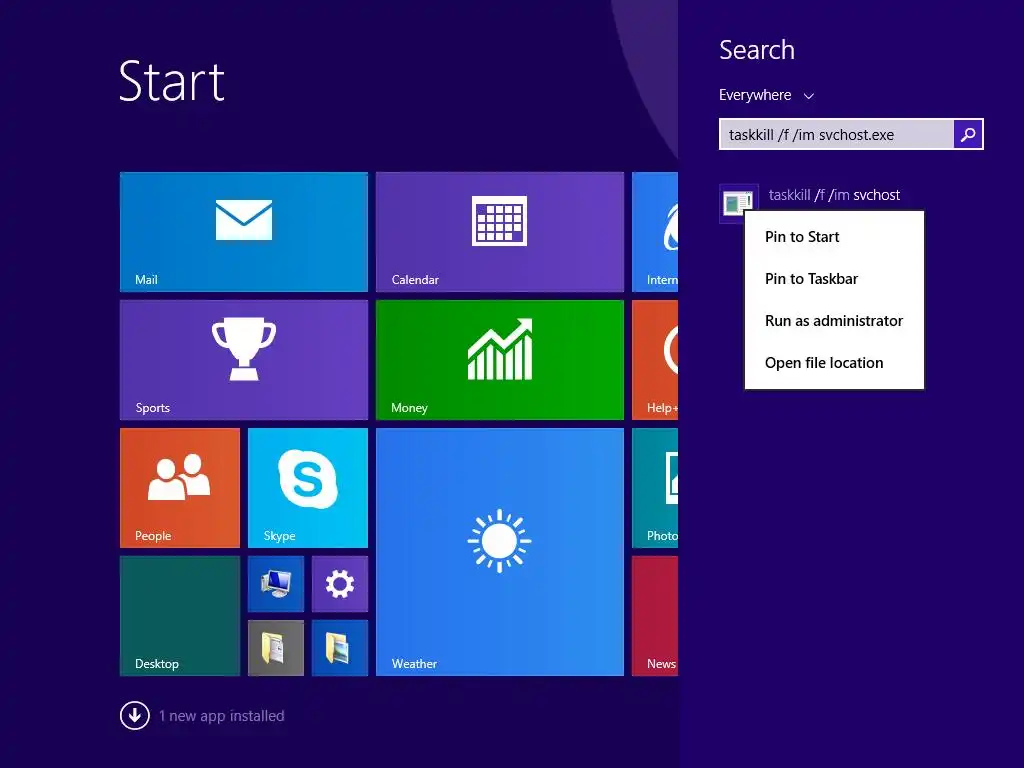Click the down arrow apps view button
The width and height of the screenshot is (1024, 768).
tap(135, 715)
